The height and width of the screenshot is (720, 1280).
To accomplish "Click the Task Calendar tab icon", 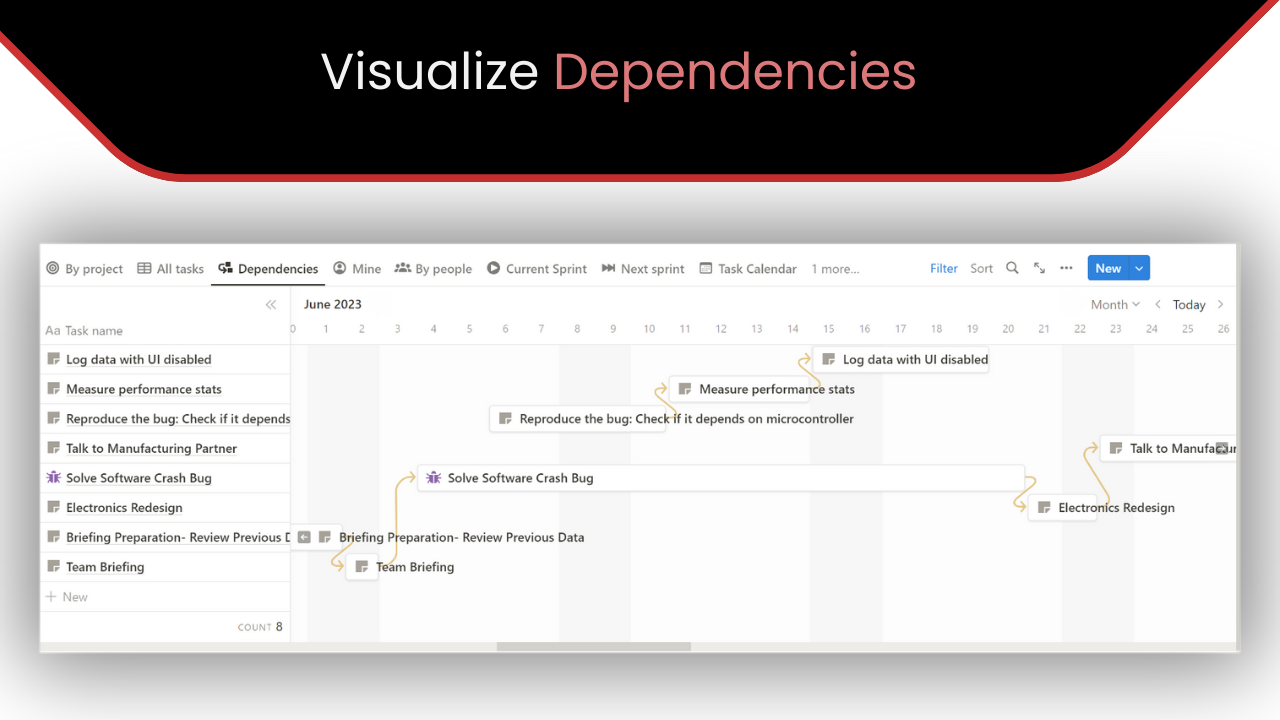I will [706, 268].
